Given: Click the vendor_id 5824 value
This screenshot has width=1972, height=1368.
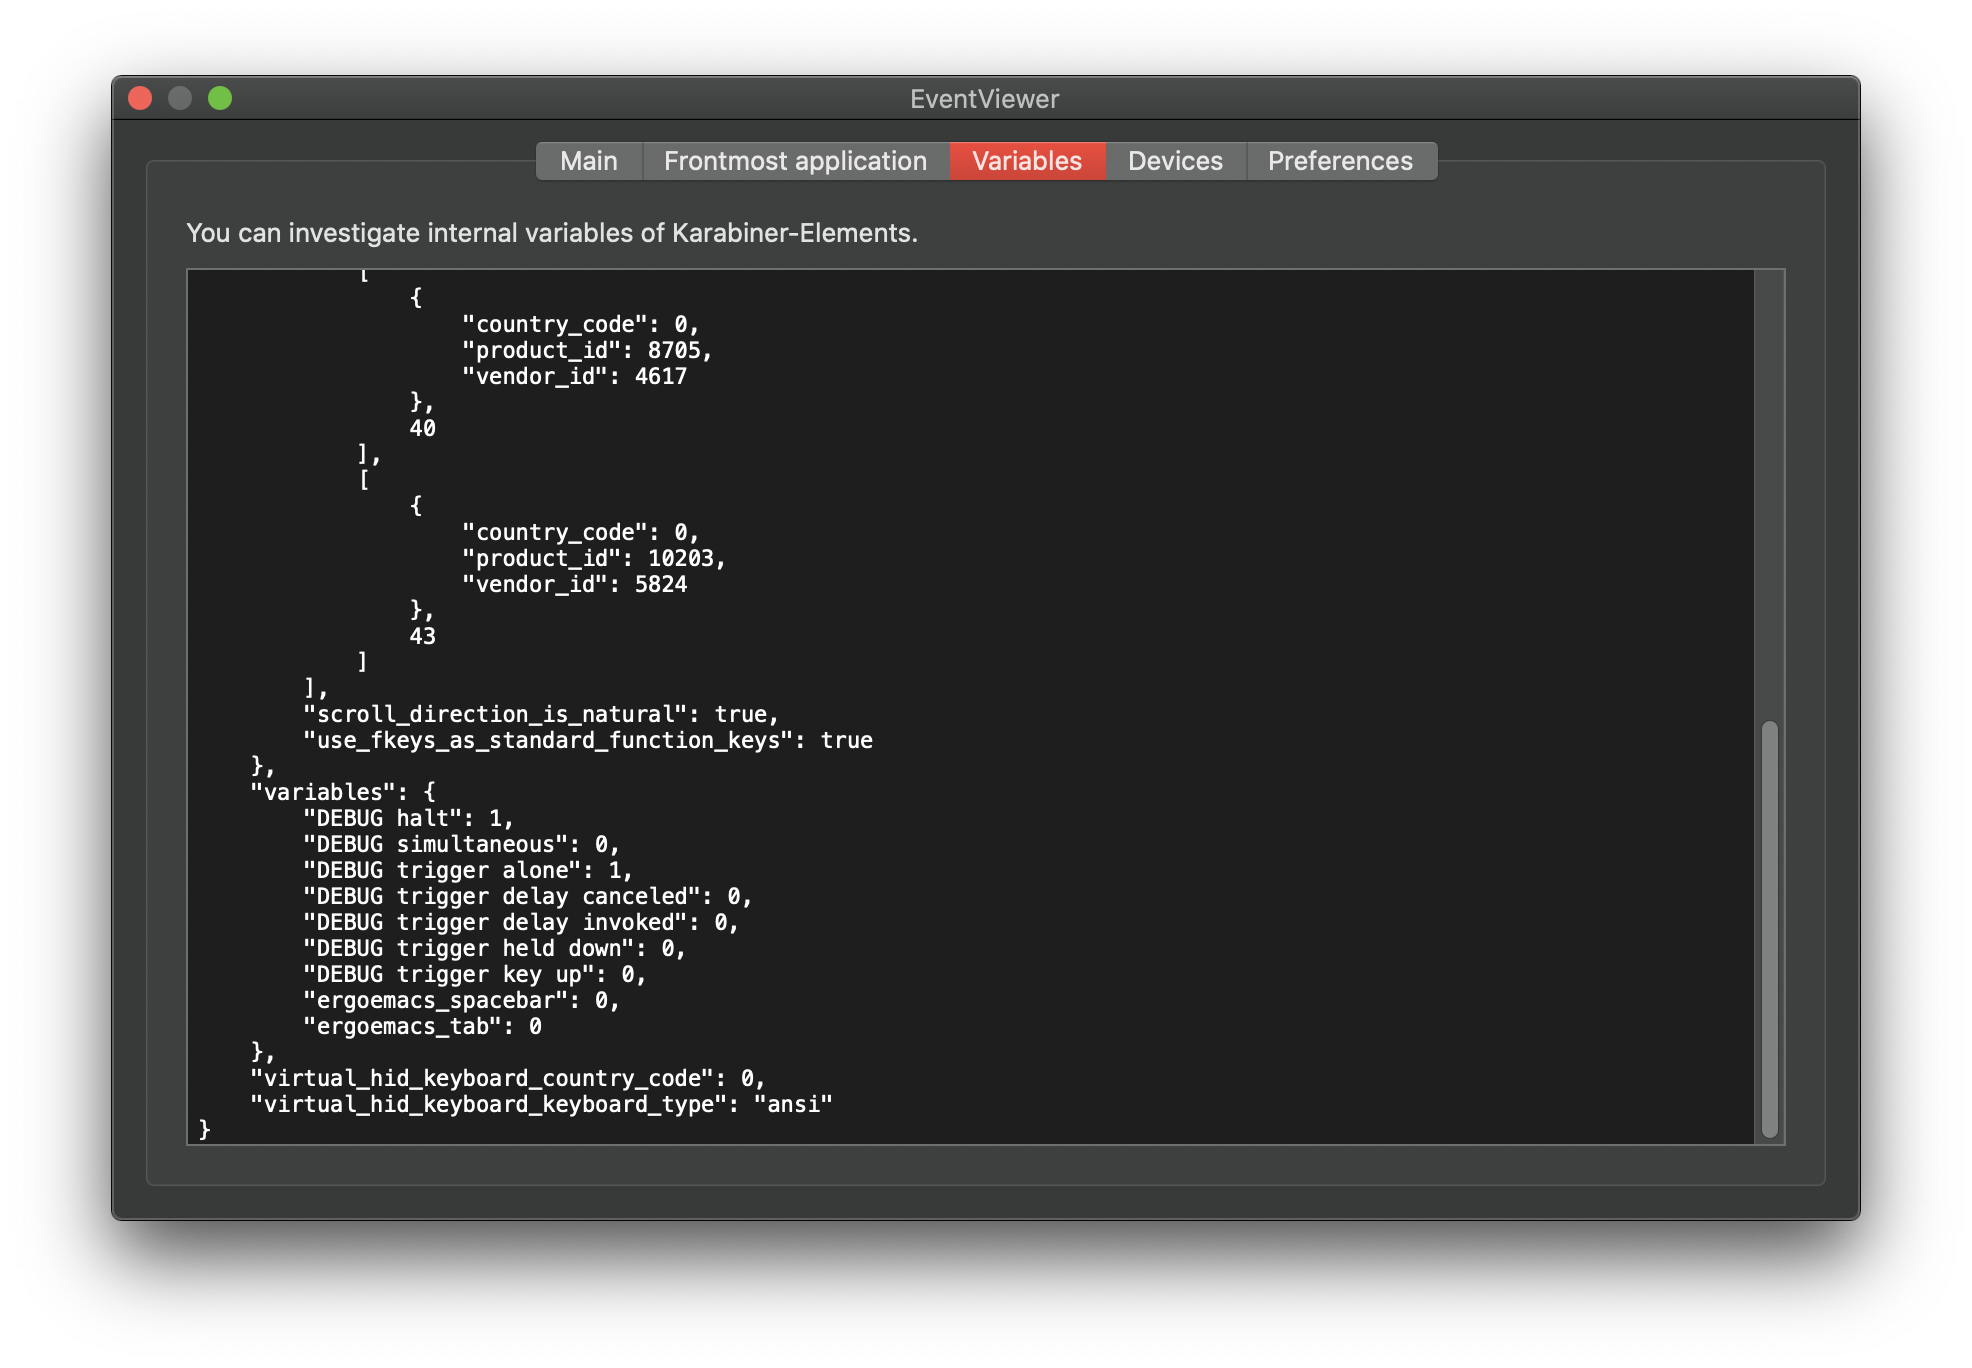Looking at the screenshot, I should [661, 584].
